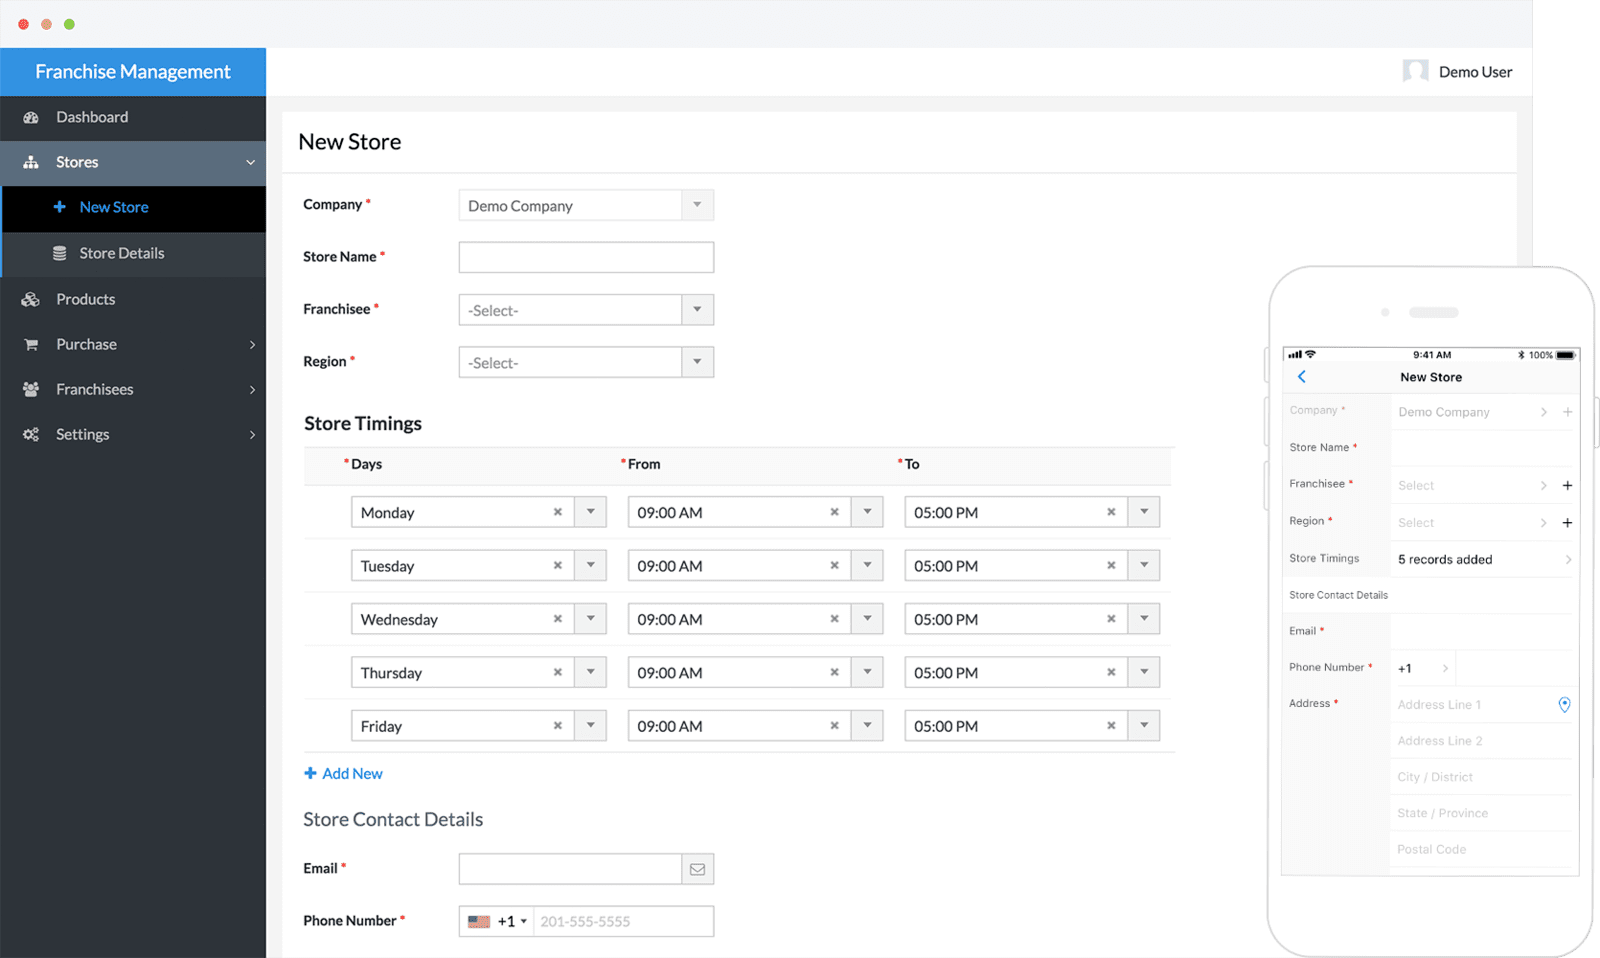Clear the Thursday From time

[834, 672]
